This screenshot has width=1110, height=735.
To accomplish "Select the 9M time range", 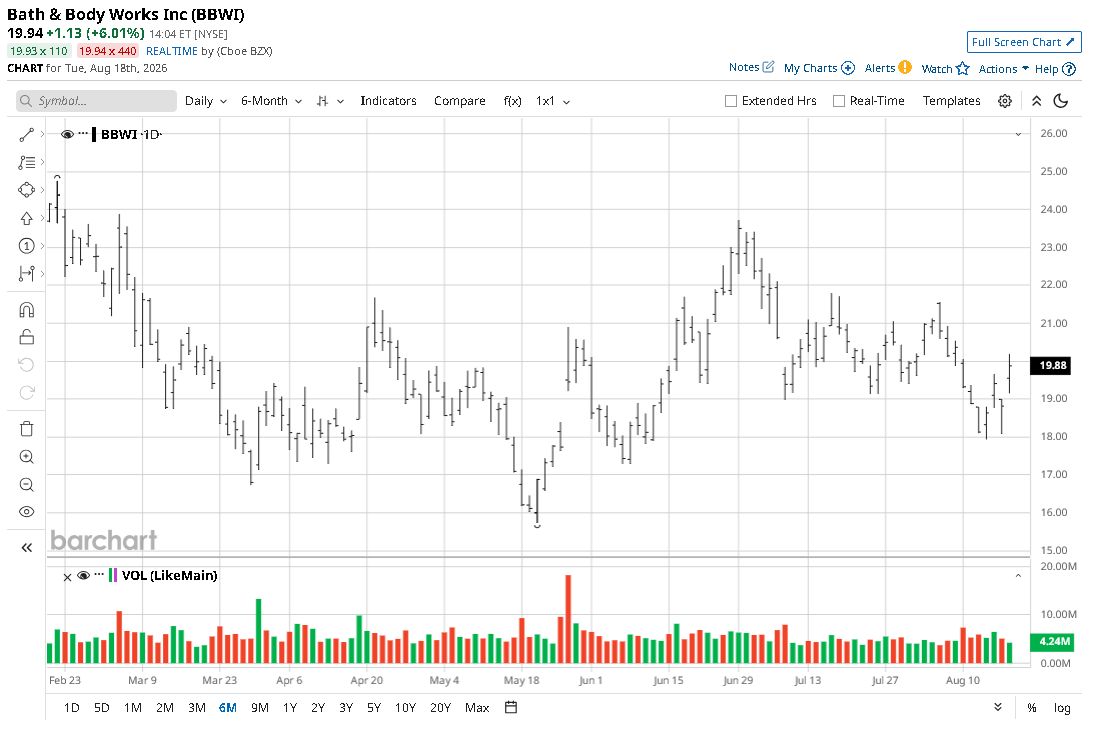I will (x=260, y=707).
